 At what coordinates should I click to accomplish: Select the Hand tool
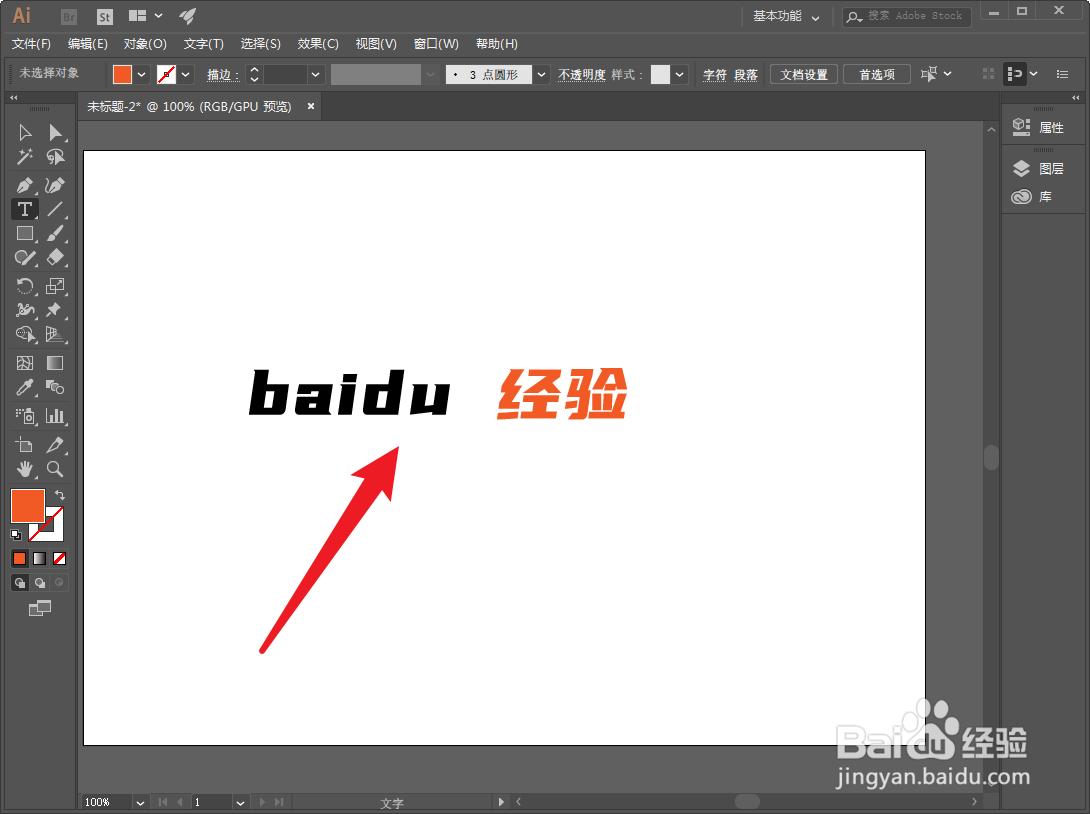coord(25,469)
